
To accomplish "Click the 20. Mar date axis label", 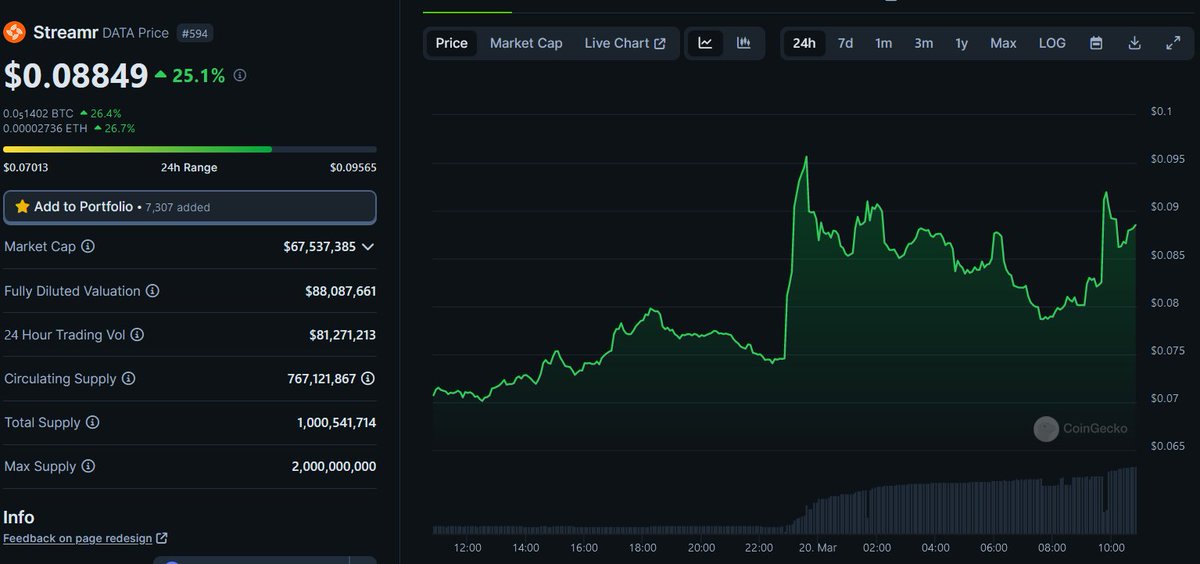I will [x=817, y=548].
